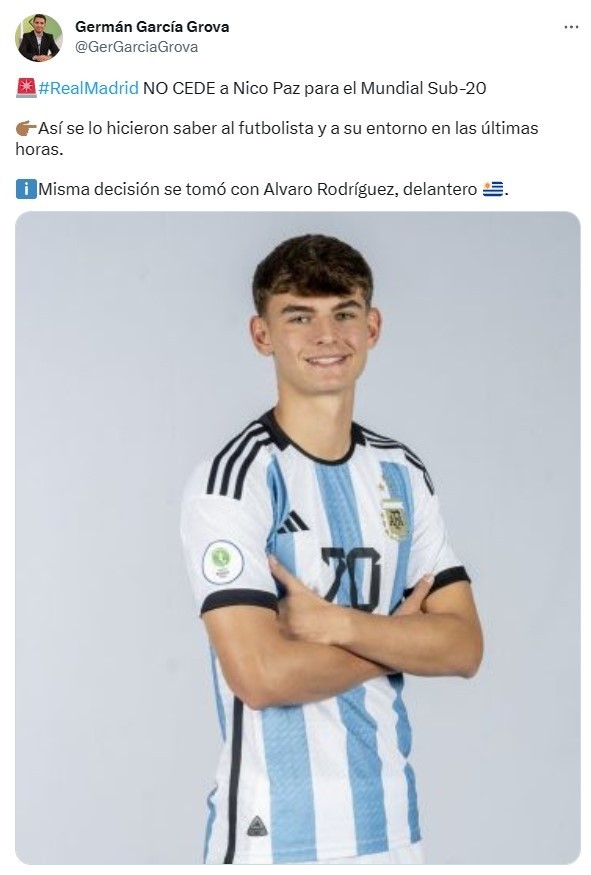Click the blue information emoji
The height and width of the screenshot is (875, 591).
[x=26, y=189]
